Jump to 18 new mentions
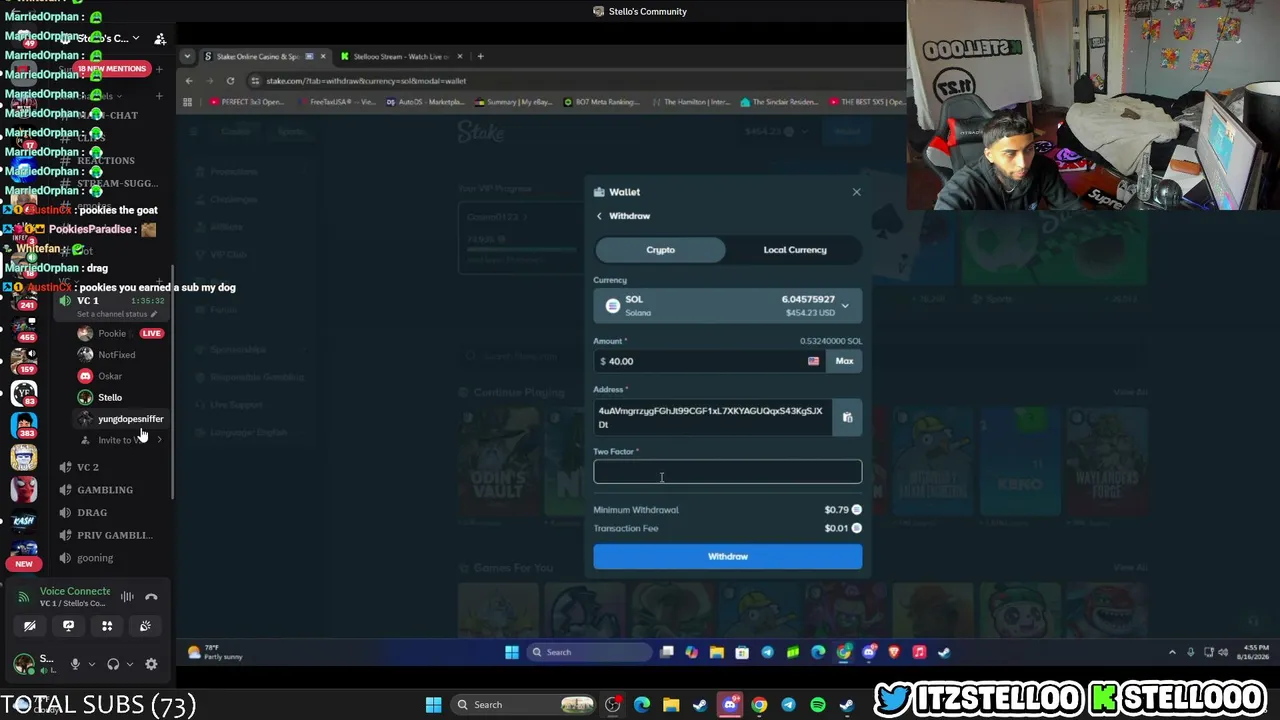 [x=113, y=69]
